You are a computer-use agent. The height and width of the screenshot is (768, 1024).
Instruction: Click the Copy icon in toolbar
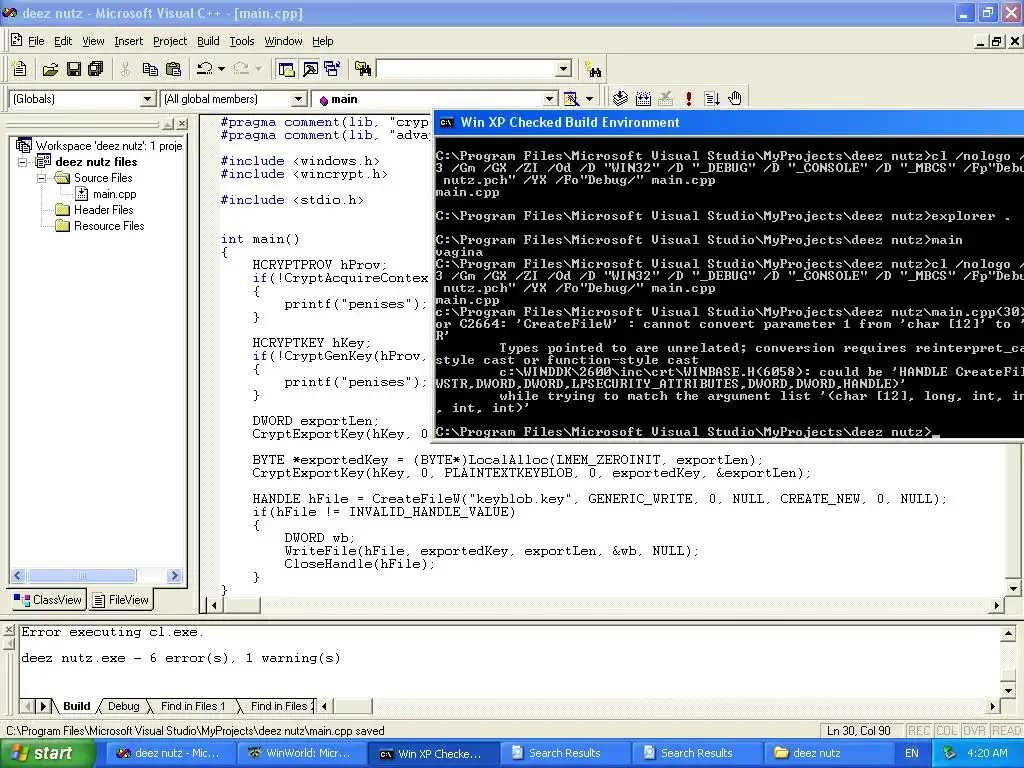click(x=150, y=69)
